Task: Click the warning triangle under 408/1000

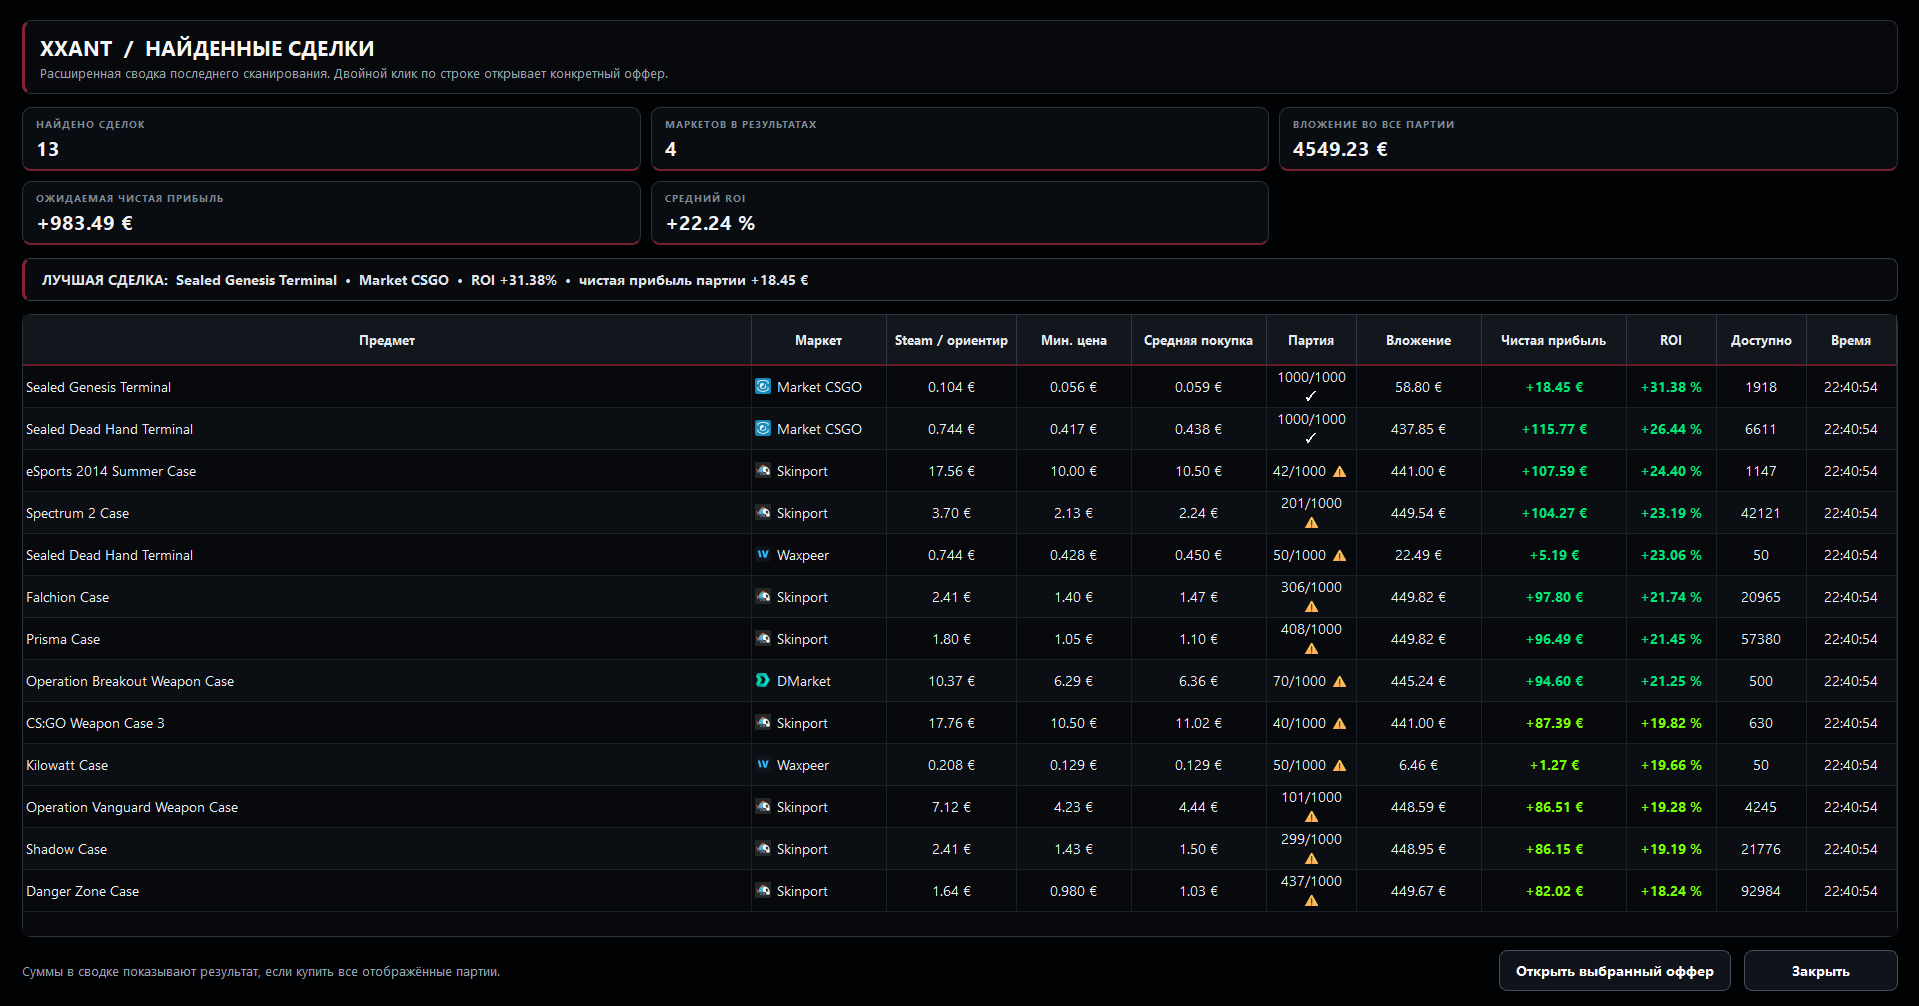Action: click(x=1311, y=648)
